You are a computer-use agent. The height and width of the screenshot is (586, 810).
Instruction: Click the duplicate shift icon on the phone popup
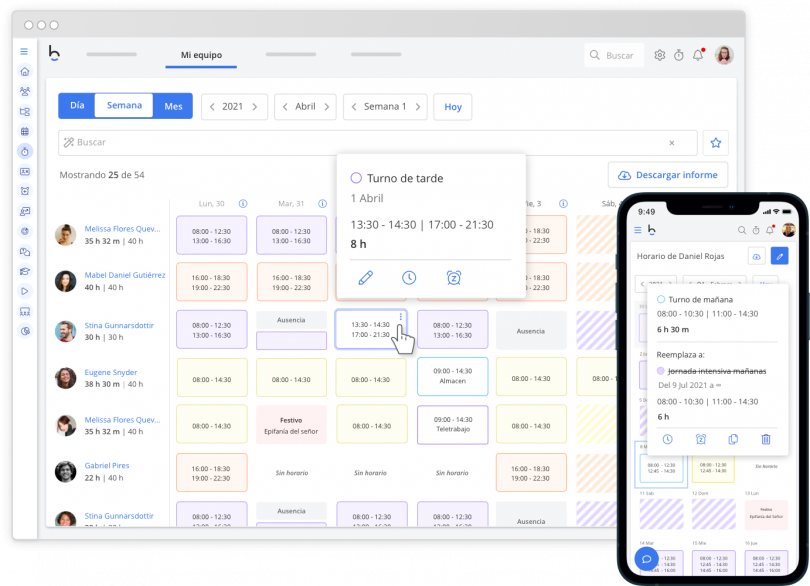point(733,439)
